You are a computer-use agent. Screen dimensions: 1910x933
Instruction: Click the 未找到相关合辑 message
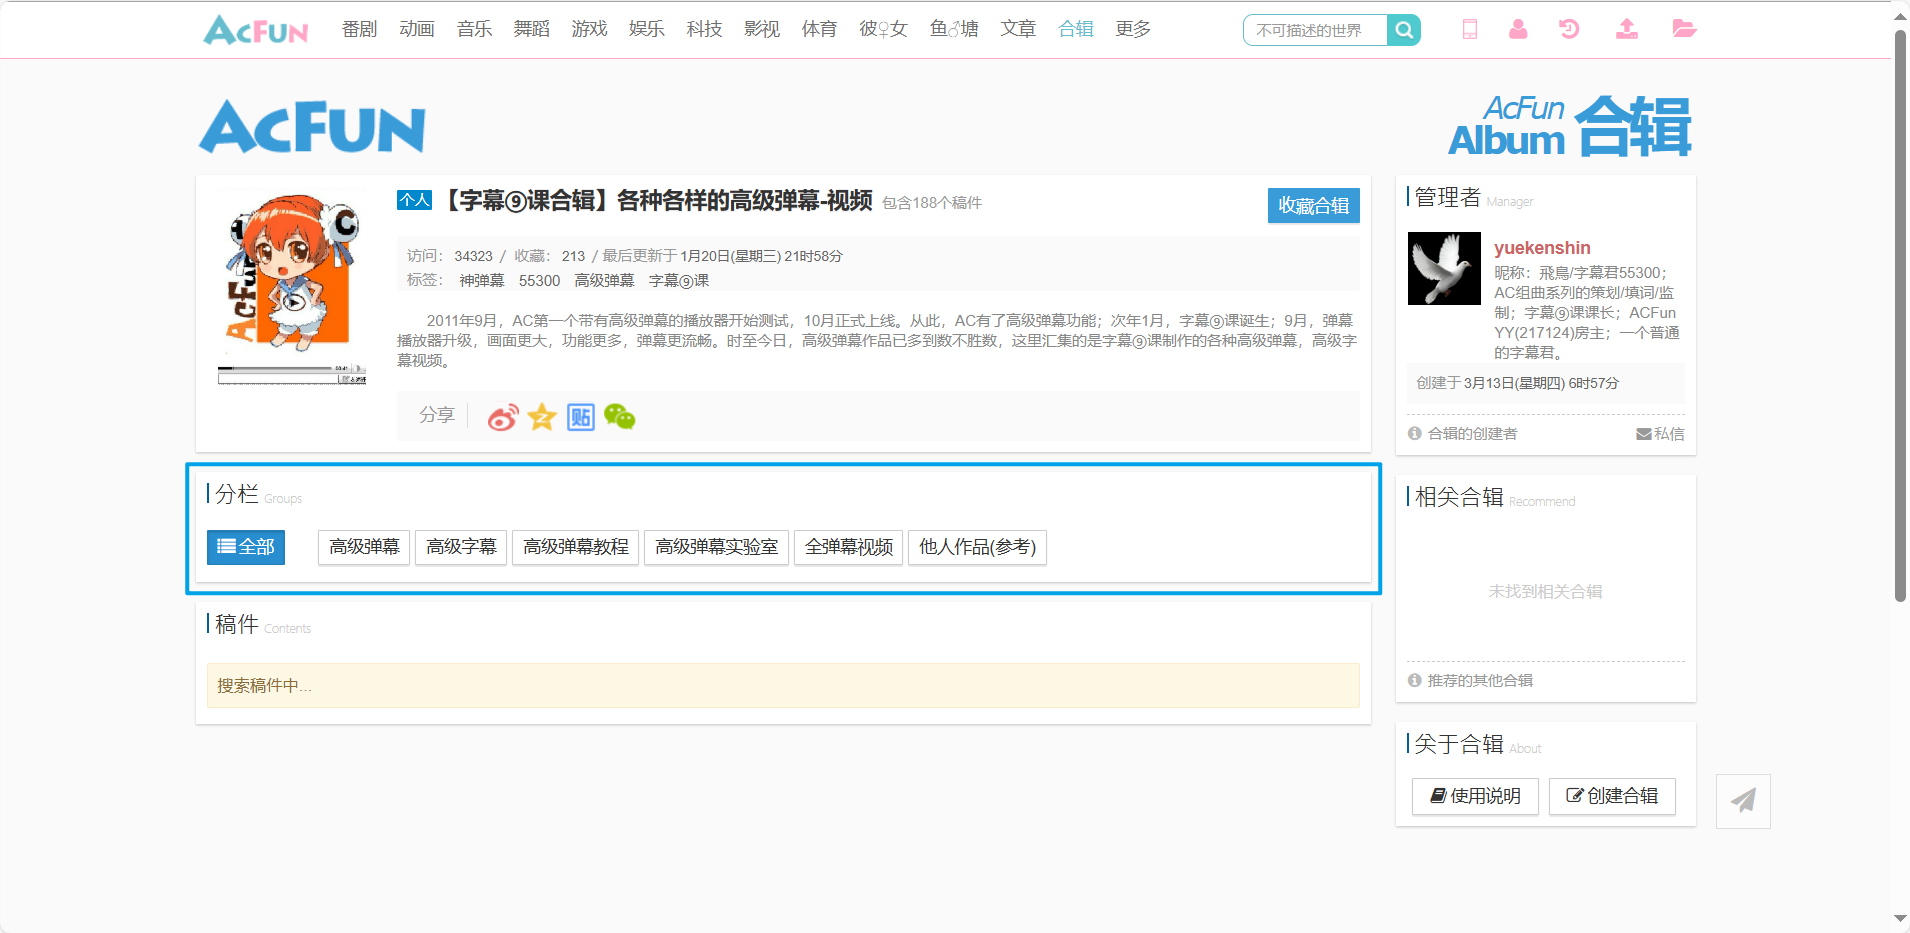coord(1545,592)
